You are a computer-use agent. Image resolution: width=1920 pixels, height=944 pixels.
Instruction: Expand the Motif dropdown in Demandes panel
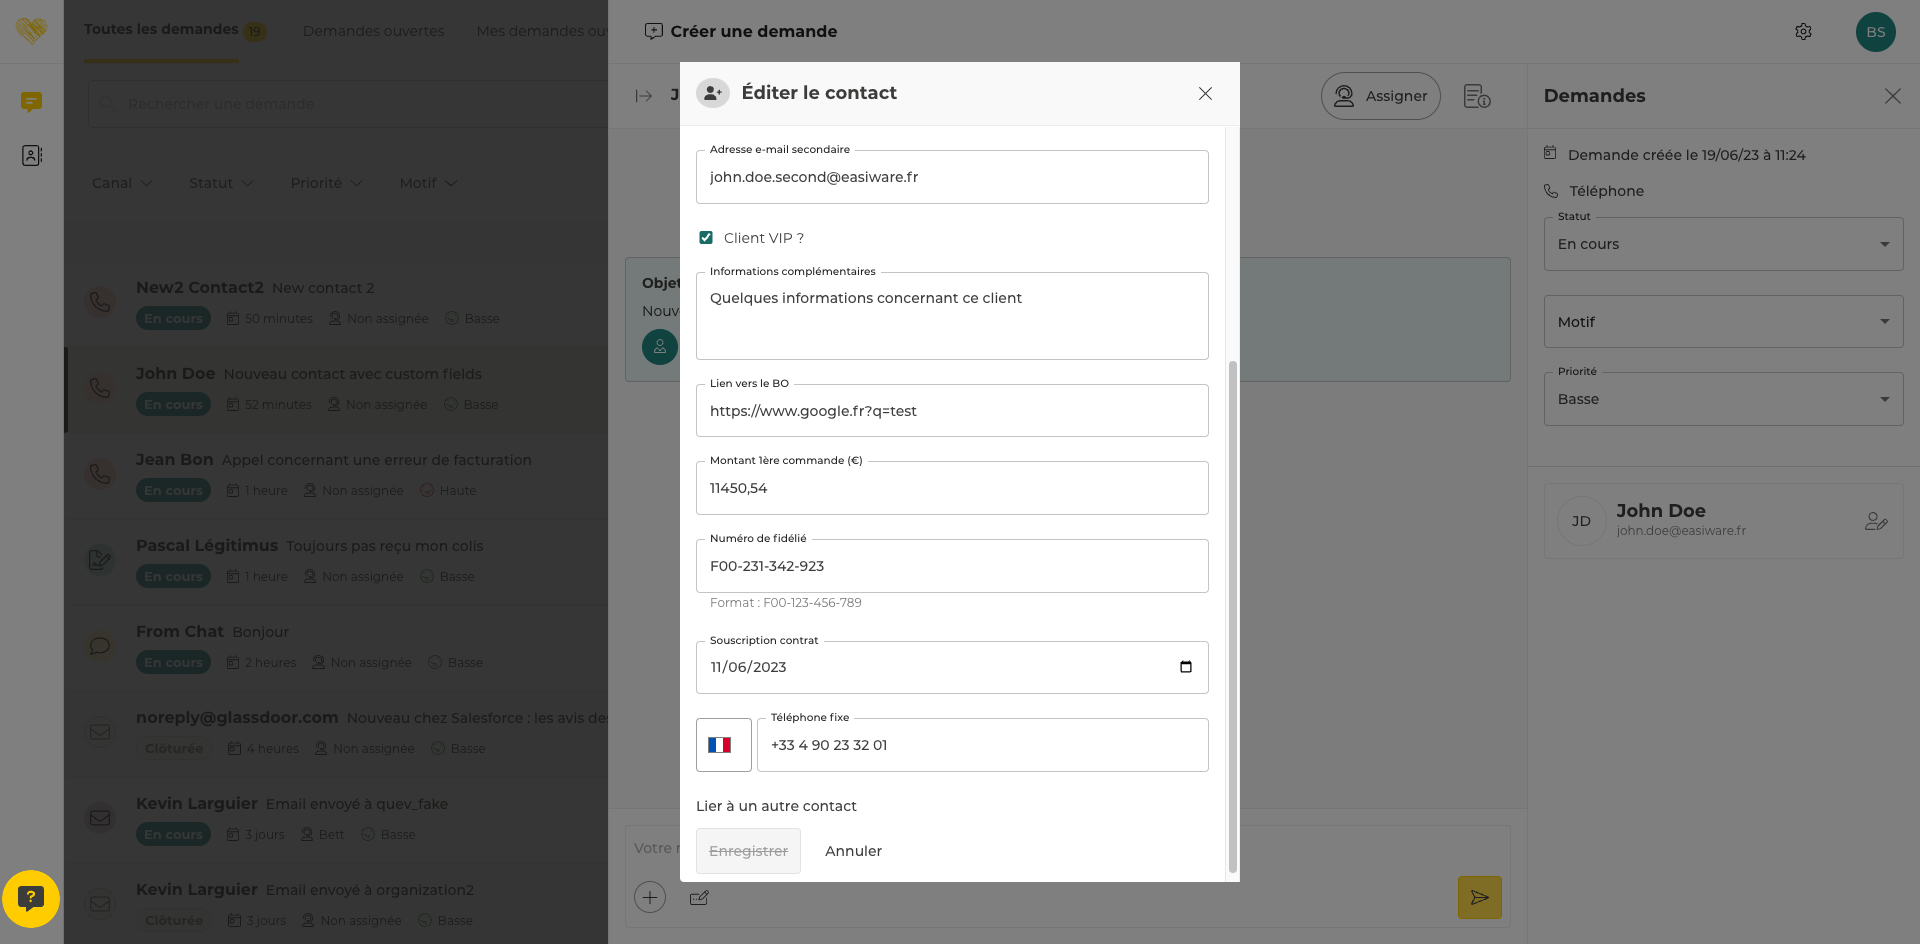click(1722, 322)
